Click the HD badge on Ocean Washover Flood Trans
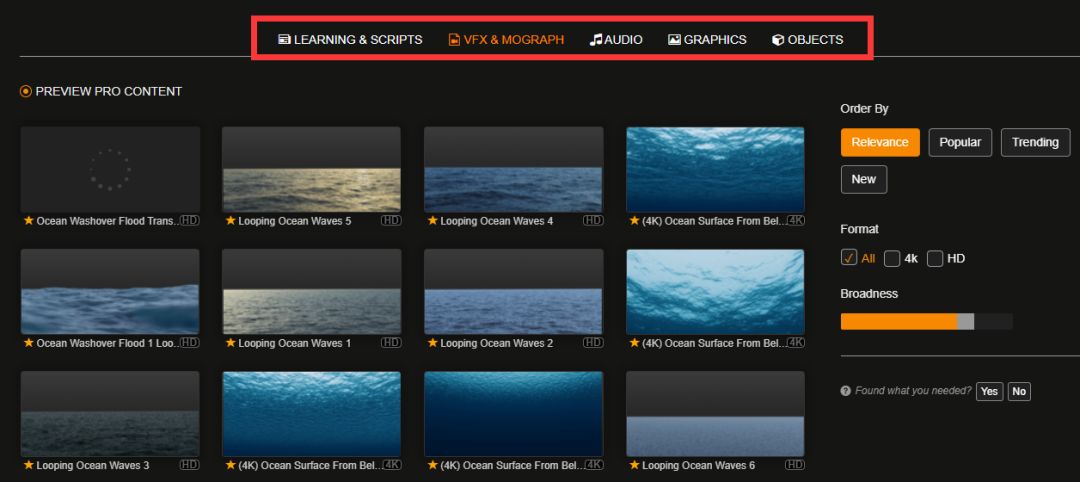The width and height of the screenshot is (1080, 482). point(189,220)
